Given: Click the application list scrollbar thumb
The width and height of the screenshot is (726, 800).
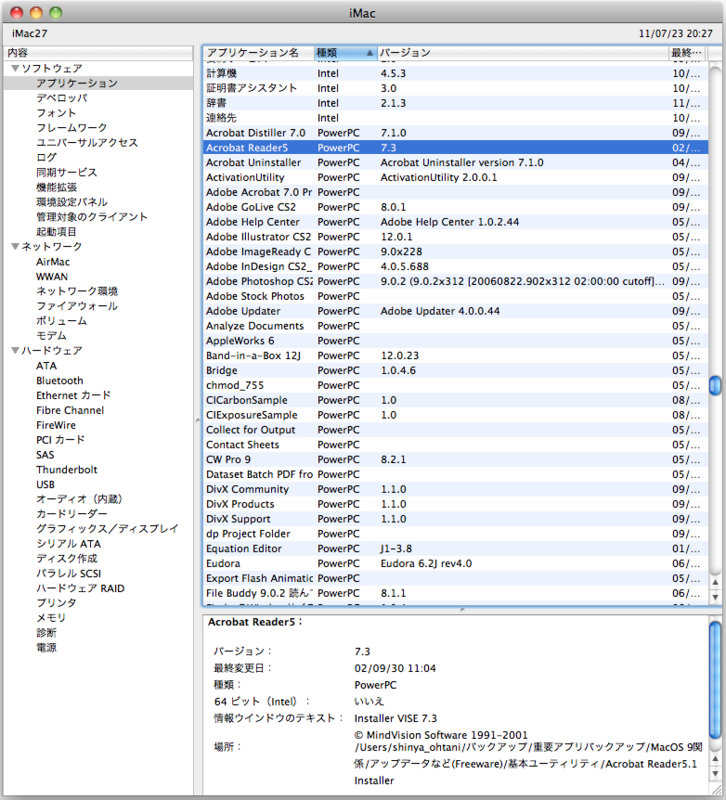Looking at the screenshot, I should [x=715, y=385].
